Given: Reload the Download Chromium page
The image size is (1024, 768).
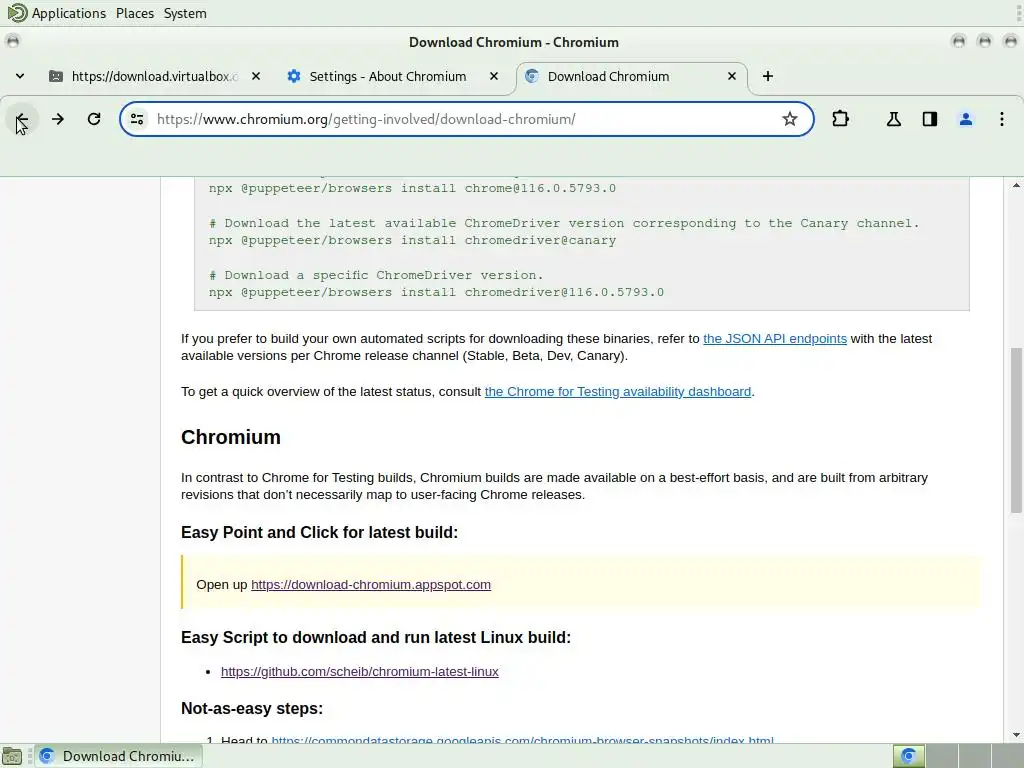Looking at the screenshot, I should tap(94, 120).
